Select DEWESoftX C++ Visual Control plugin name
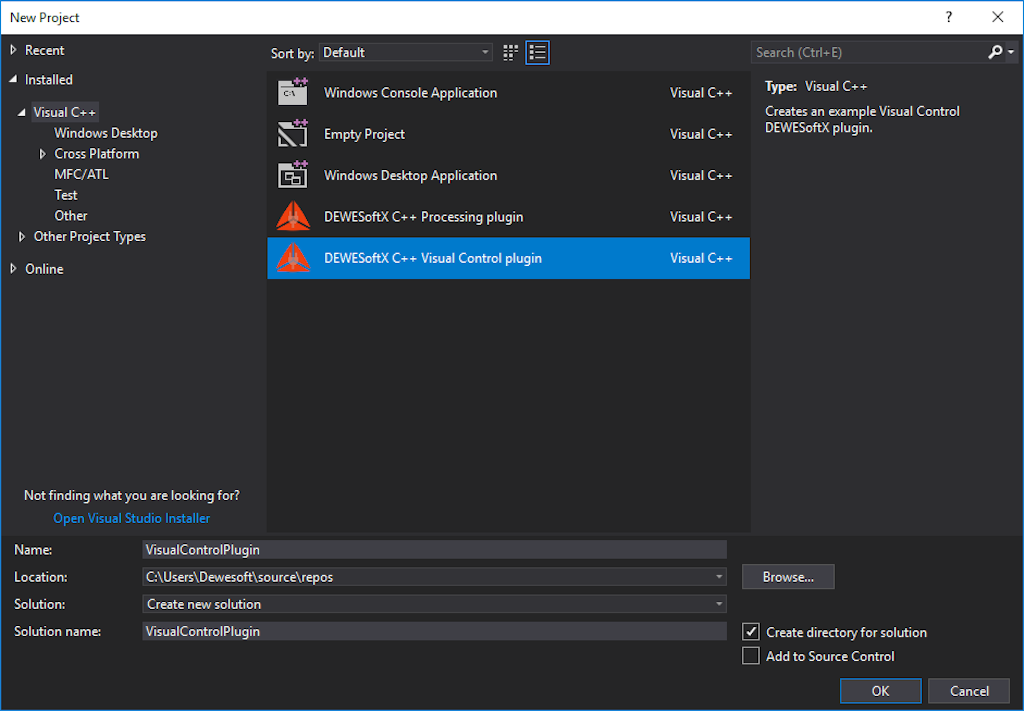The height and width of the screenshot is (711, 1024). click(433, 258)
